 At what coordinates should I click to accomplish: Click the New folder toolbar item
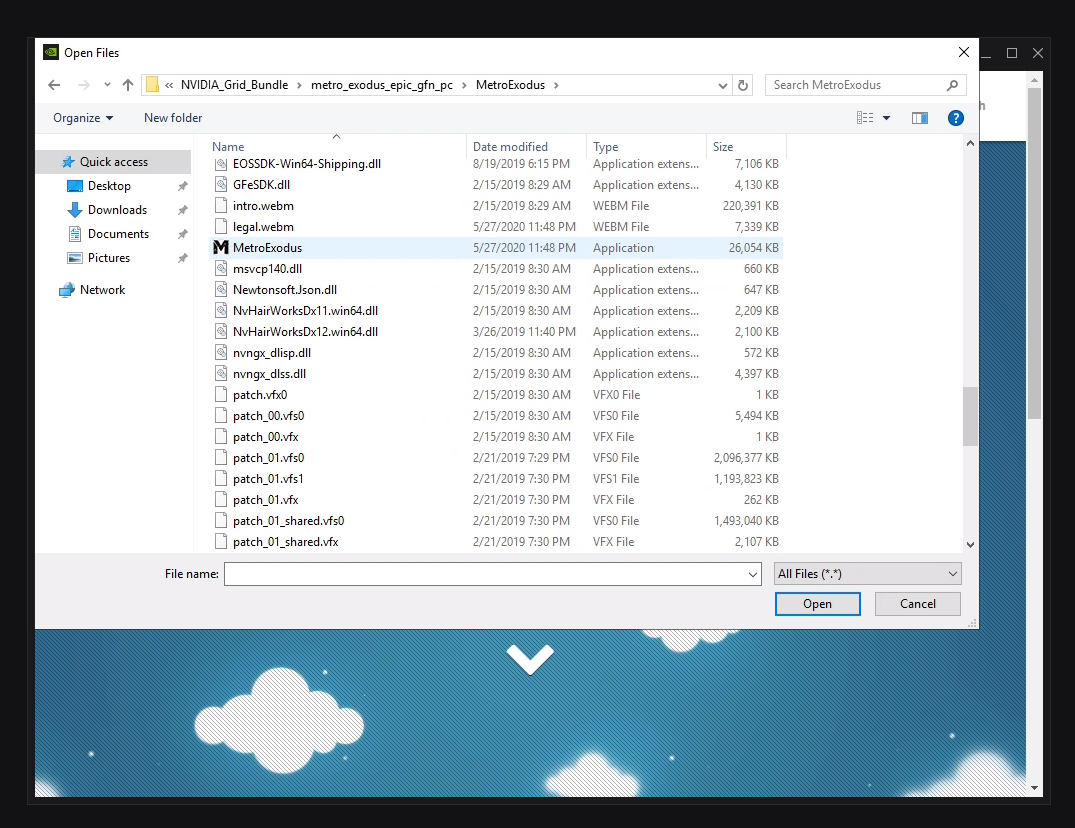pos(173,118)
